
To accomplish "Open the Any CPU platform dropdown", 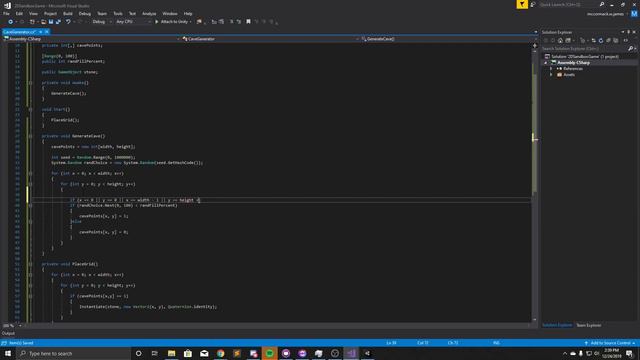I will [x=133, y=22].
